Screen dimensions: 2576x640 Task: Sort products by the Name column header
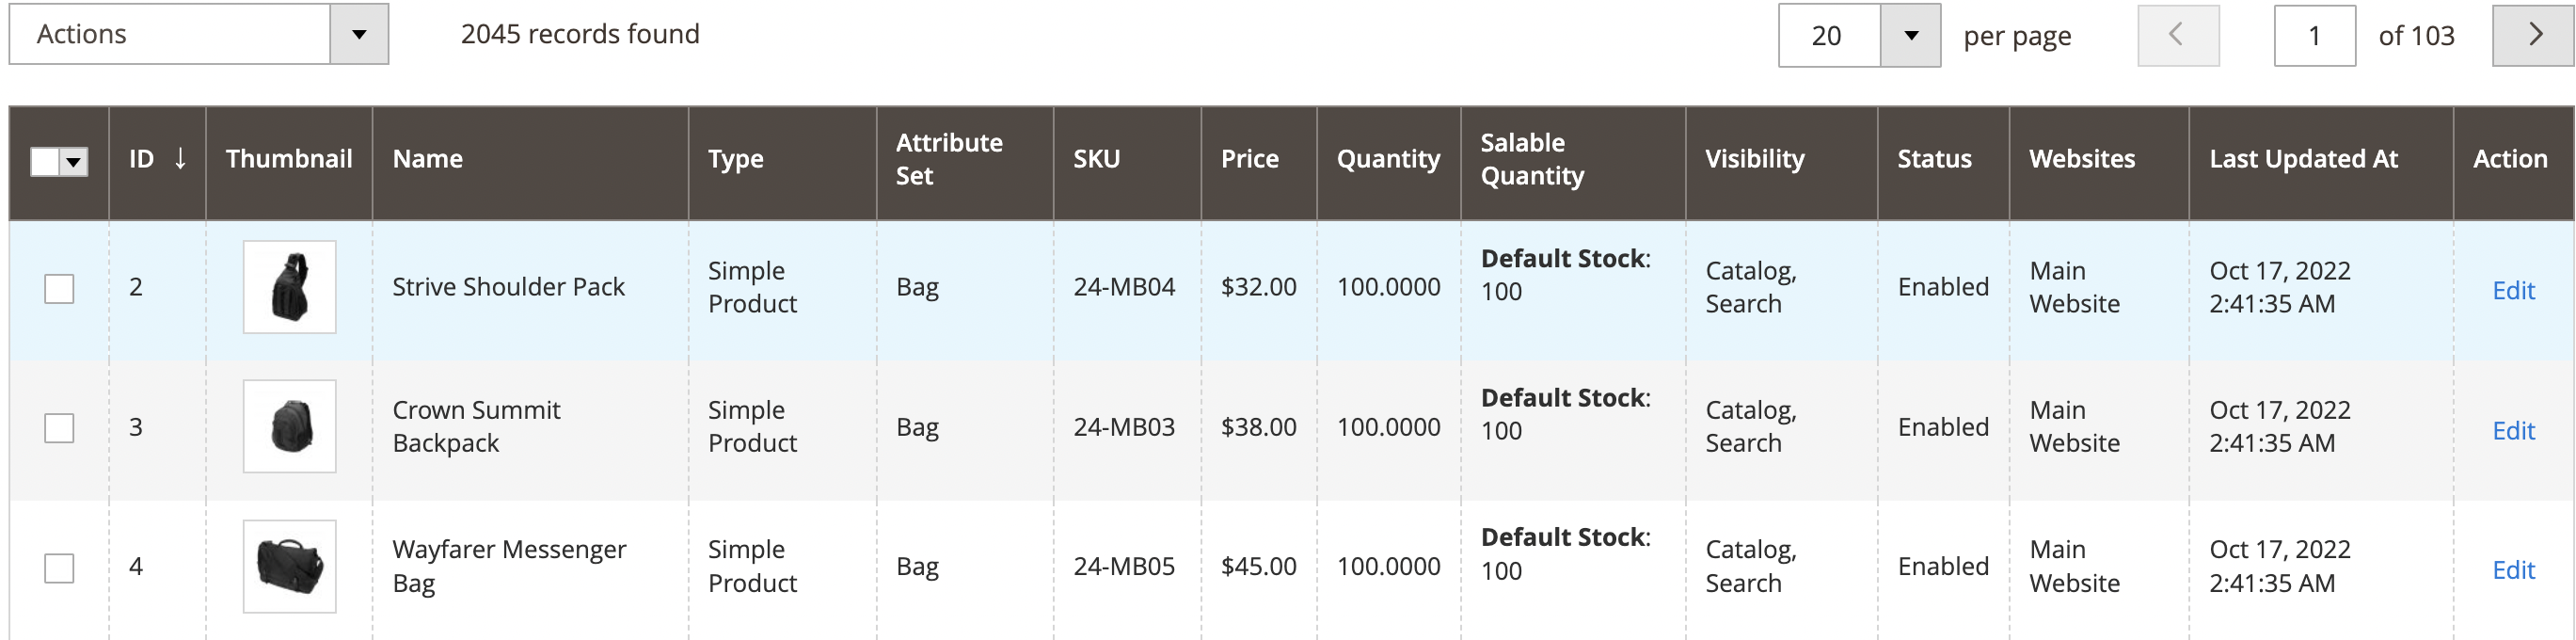point(428,158)
